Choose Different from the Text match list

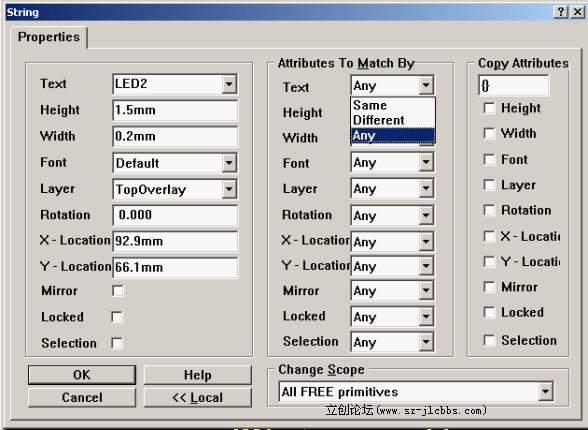coord(393,120)
